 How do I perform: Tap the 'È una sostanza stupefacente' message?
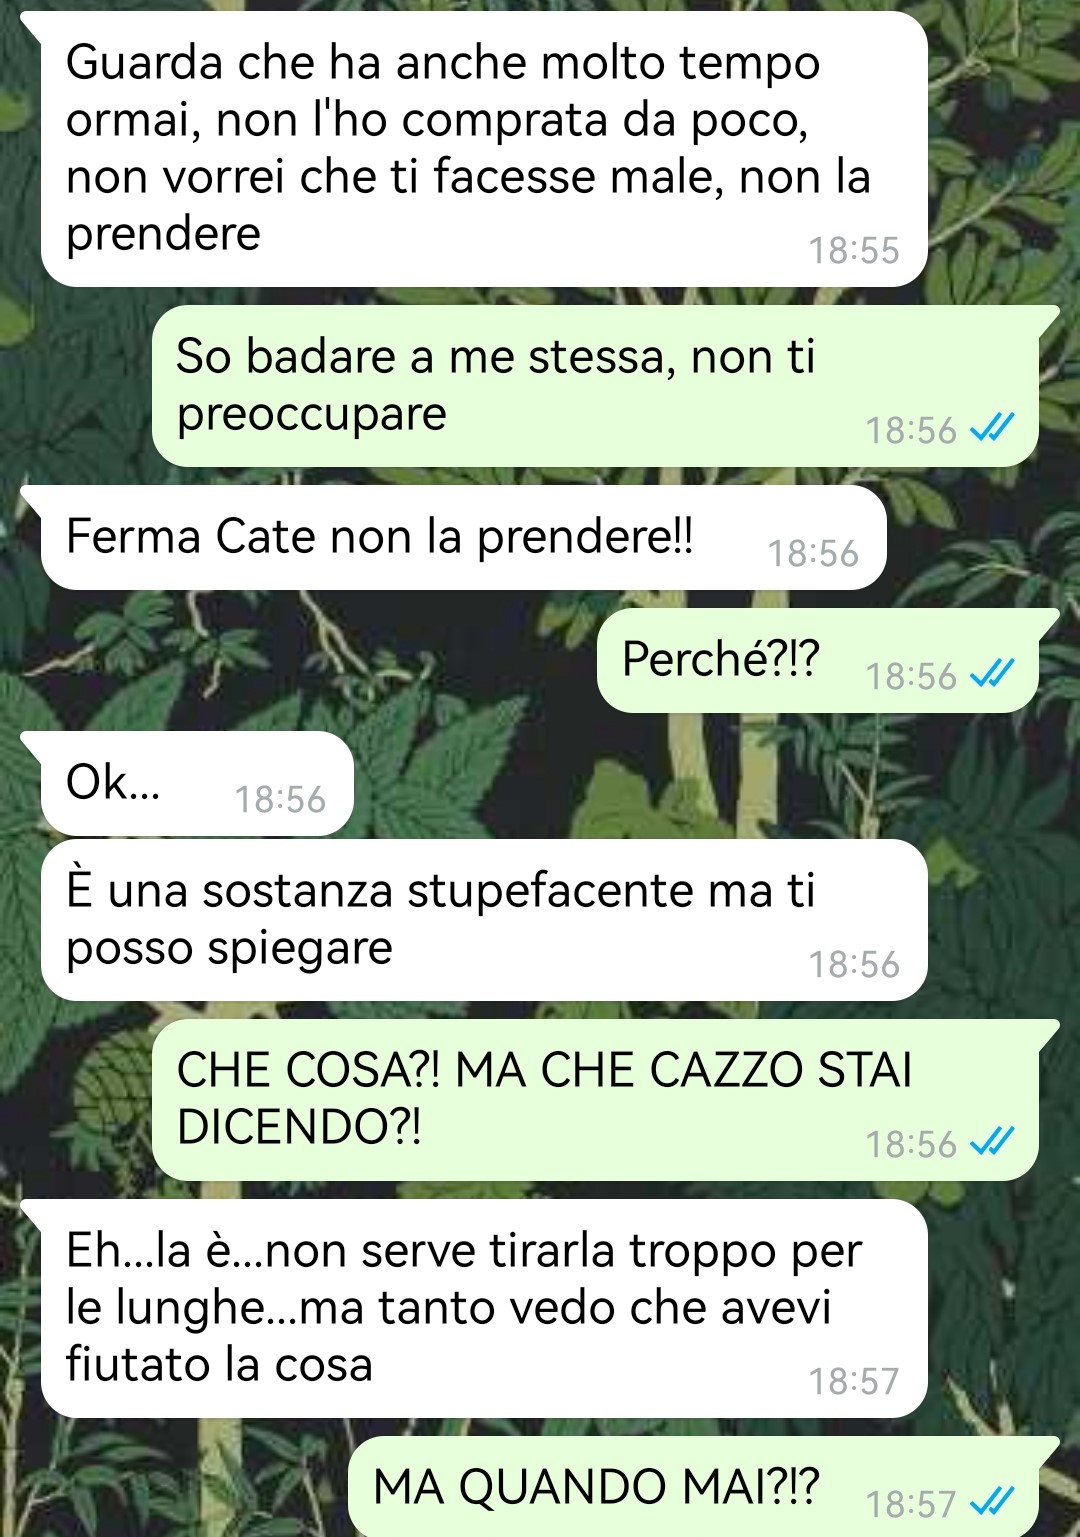484,920
